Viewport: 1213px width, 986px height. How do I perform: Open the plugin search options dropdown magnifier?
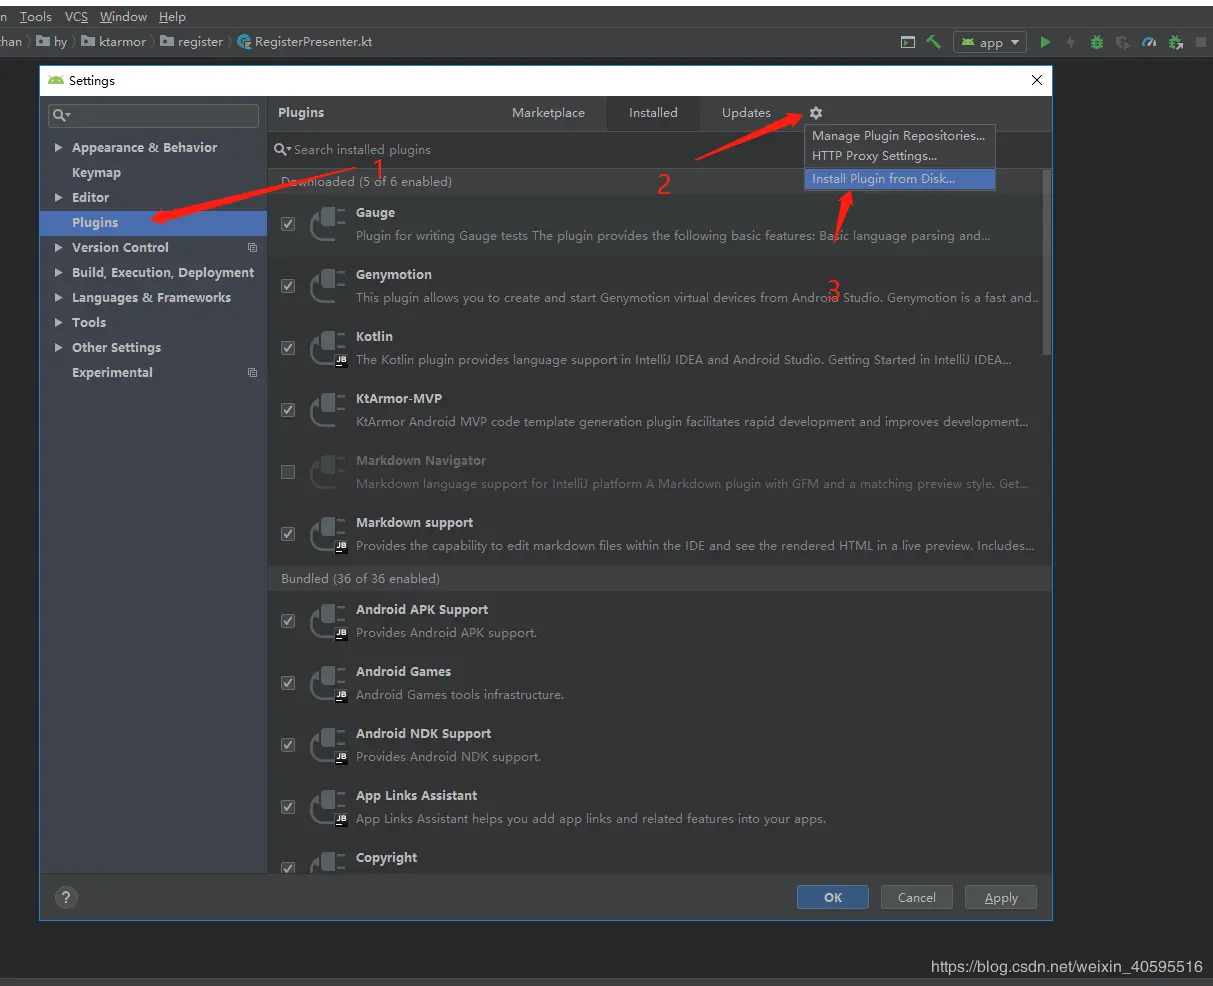[x=283, y=150]
